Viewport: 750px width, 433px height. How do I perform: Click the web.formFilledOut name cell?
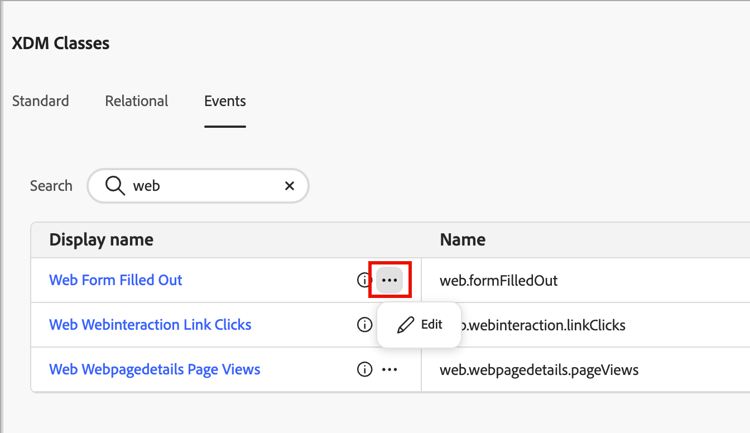tap(498, 281)
